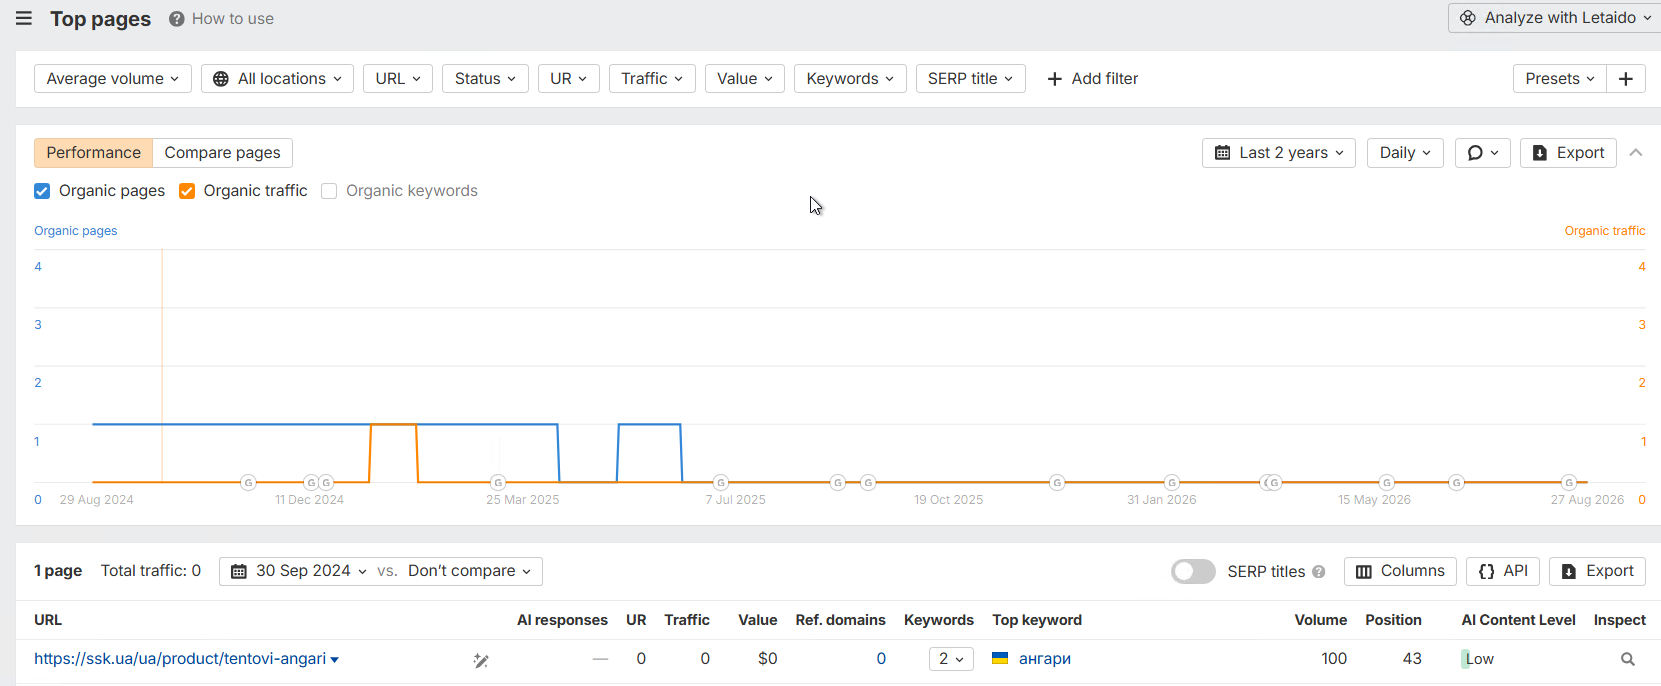1661x686 pixels.
Task: Sort by Value column header
Action: (757, 620)
